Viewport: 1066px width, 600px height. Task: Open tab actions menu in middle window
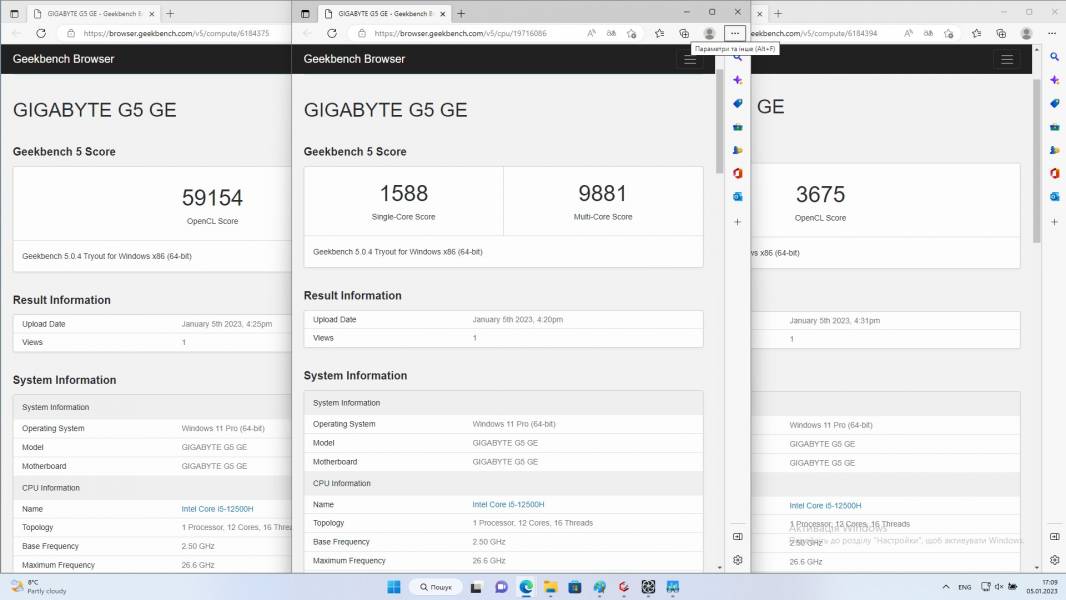(x=305, y=14)
